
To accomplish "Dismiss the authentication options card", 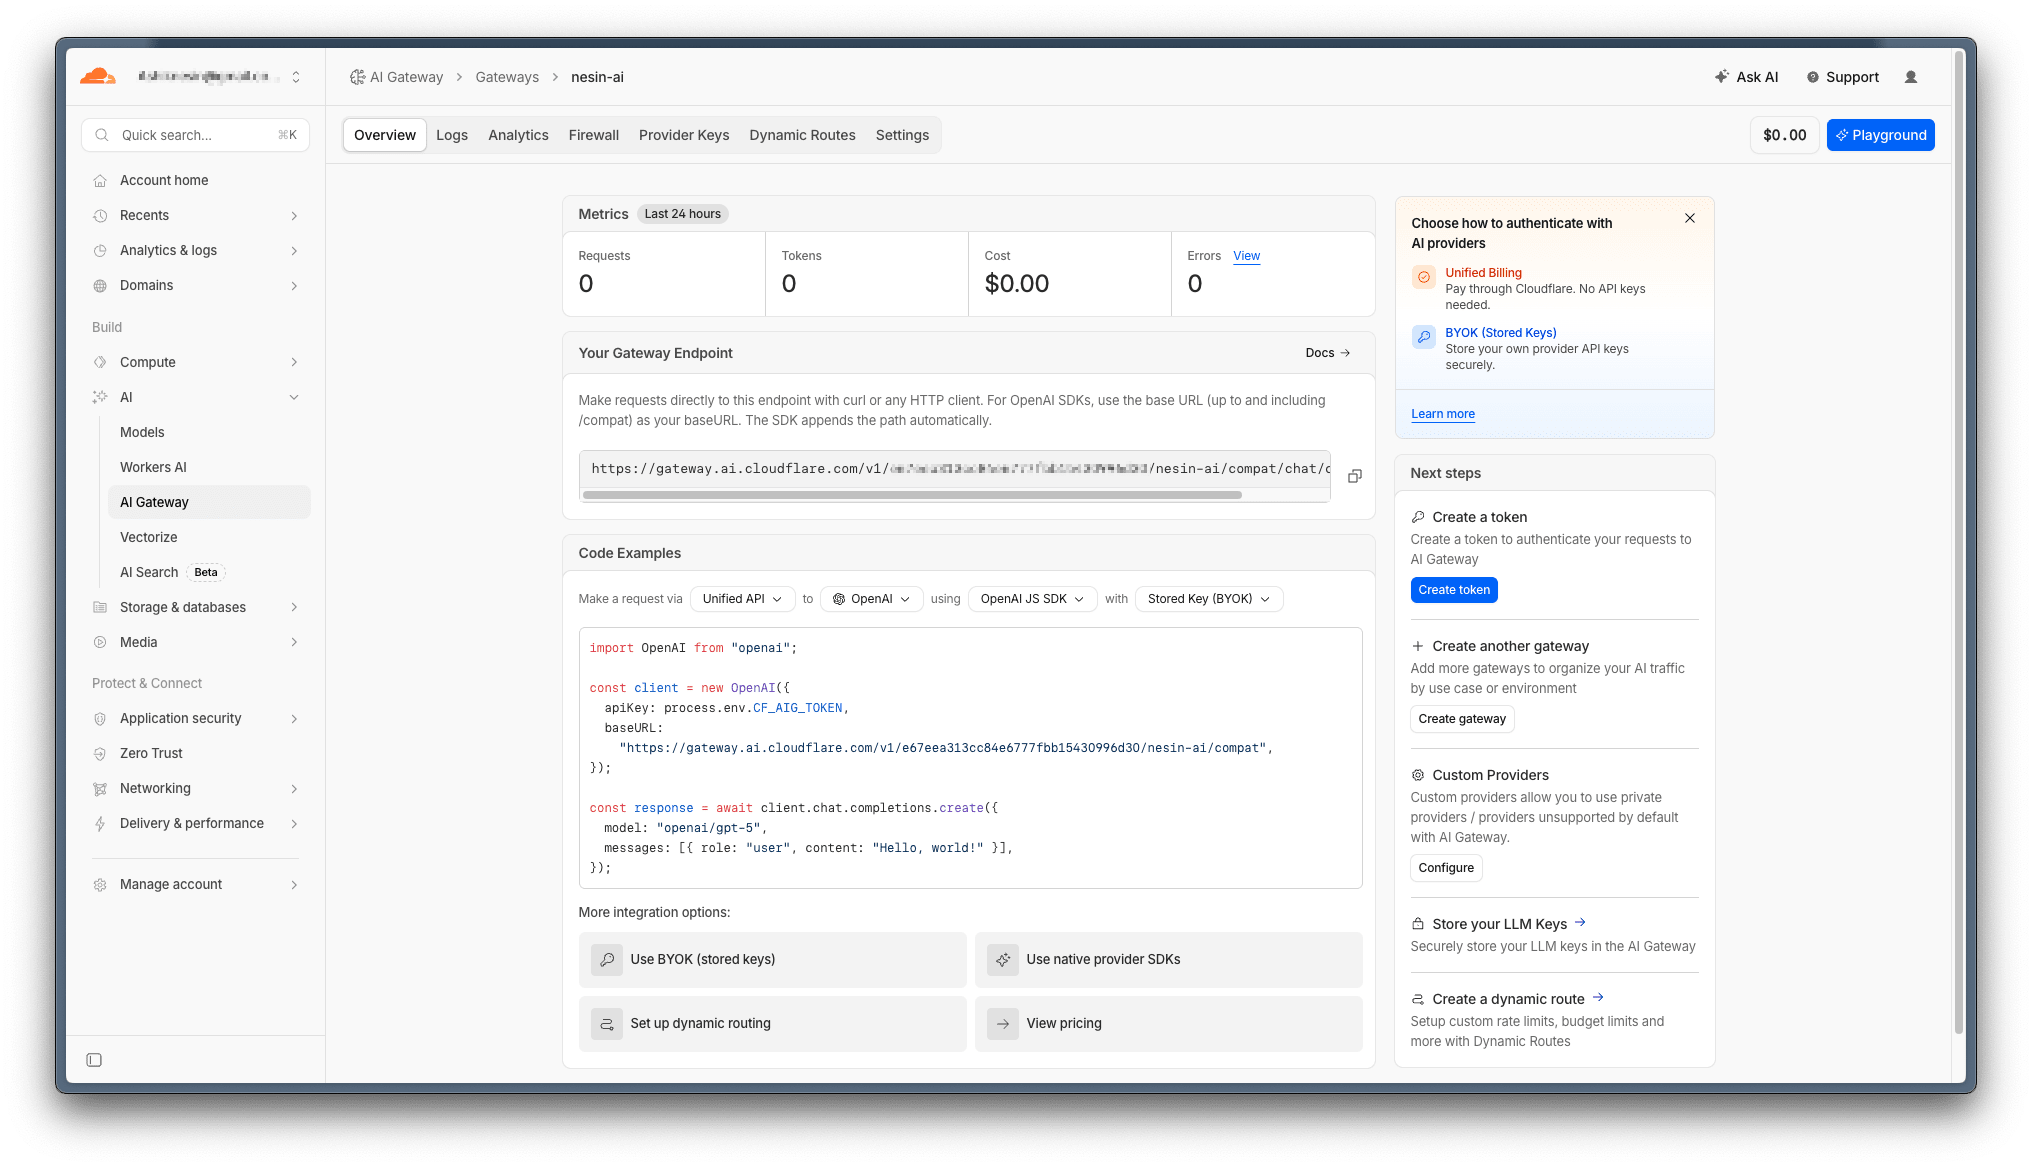I will [1689, 218].
